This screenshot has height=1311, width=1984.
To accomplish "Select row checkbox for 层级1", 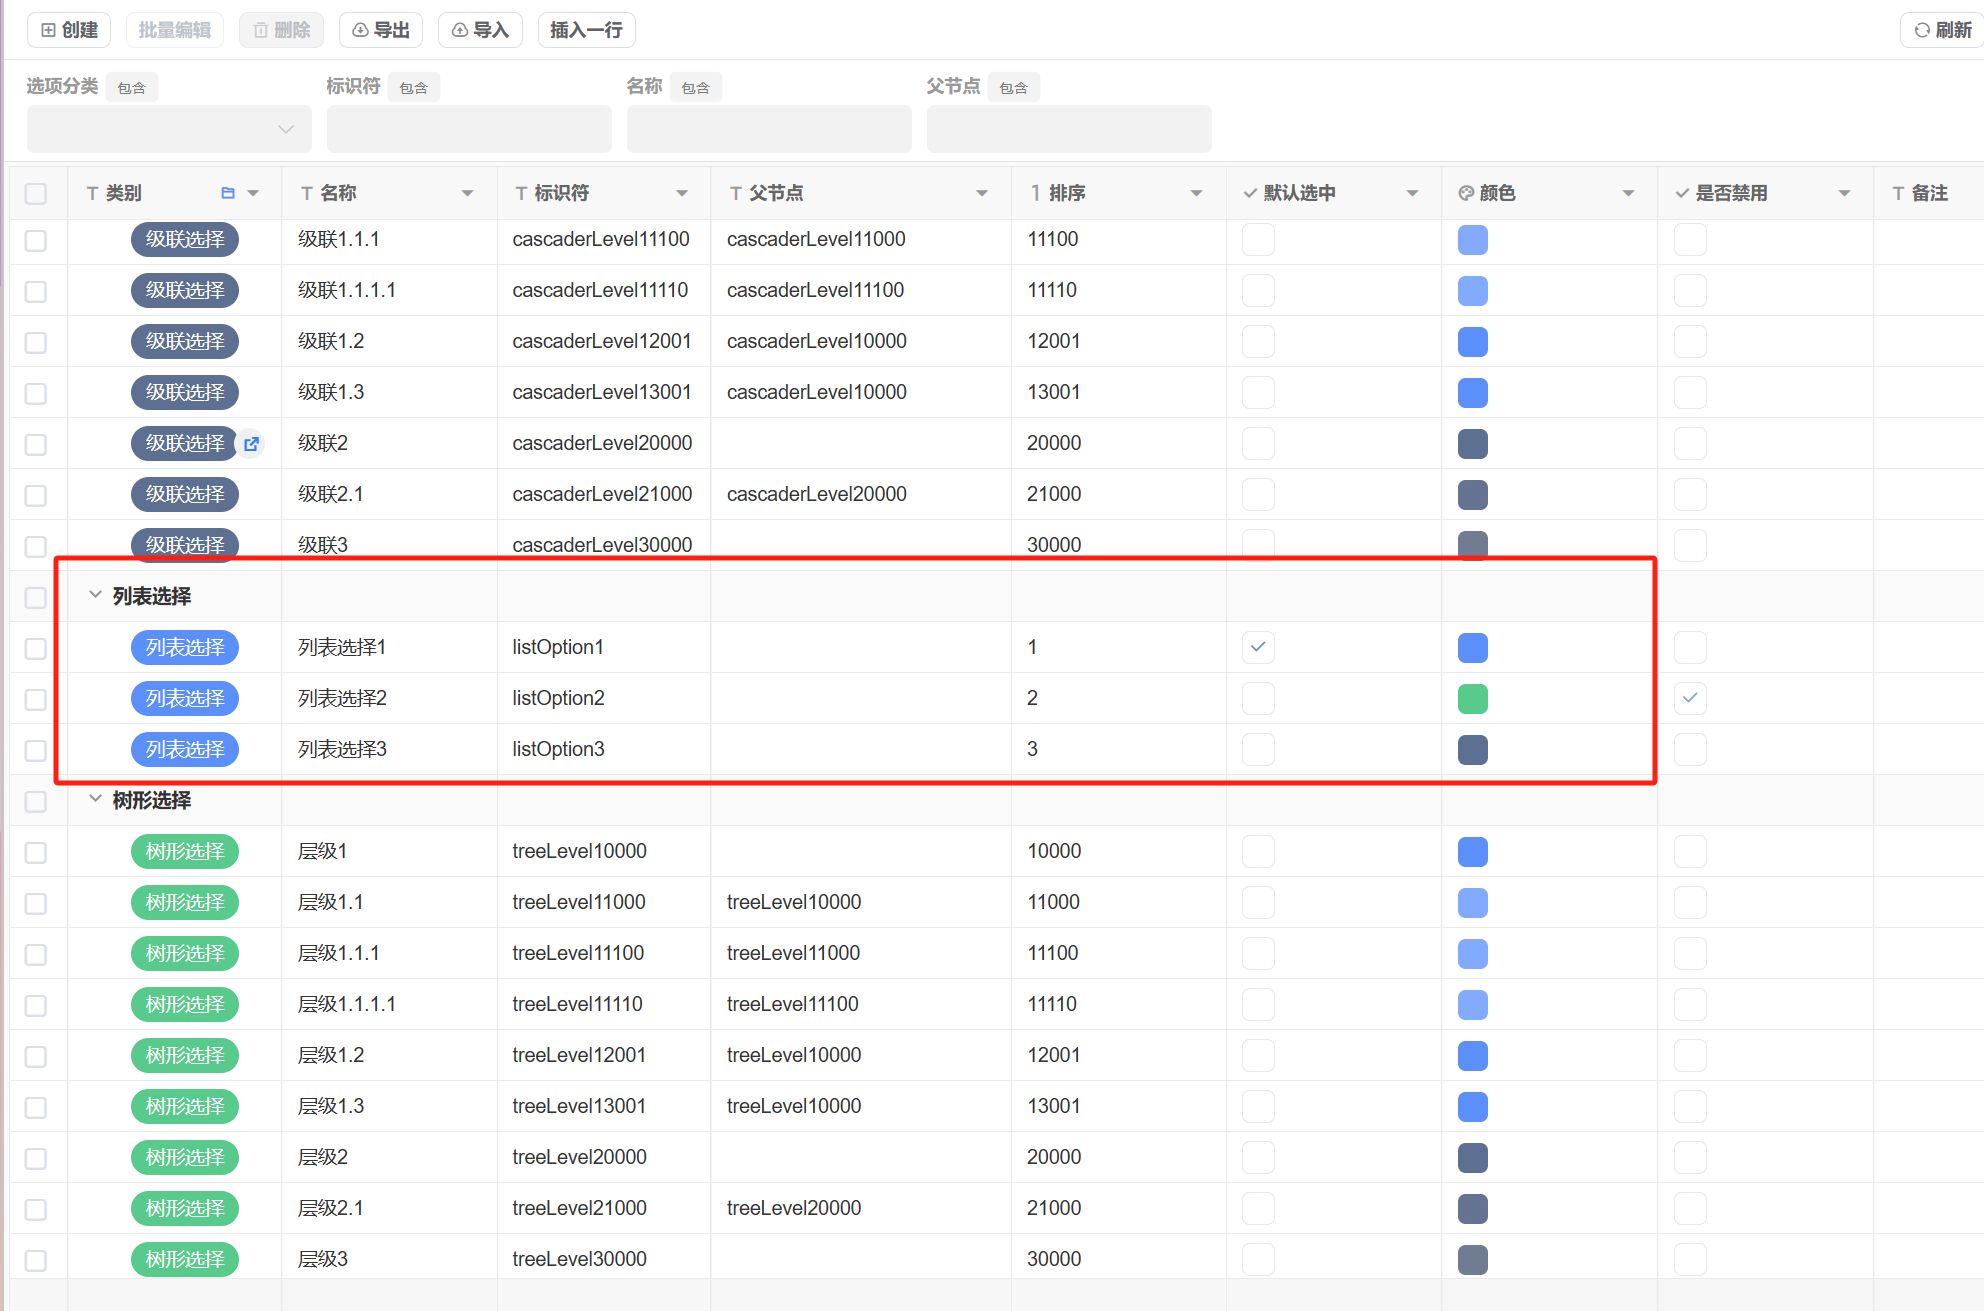I will click(x=36, y=852).
